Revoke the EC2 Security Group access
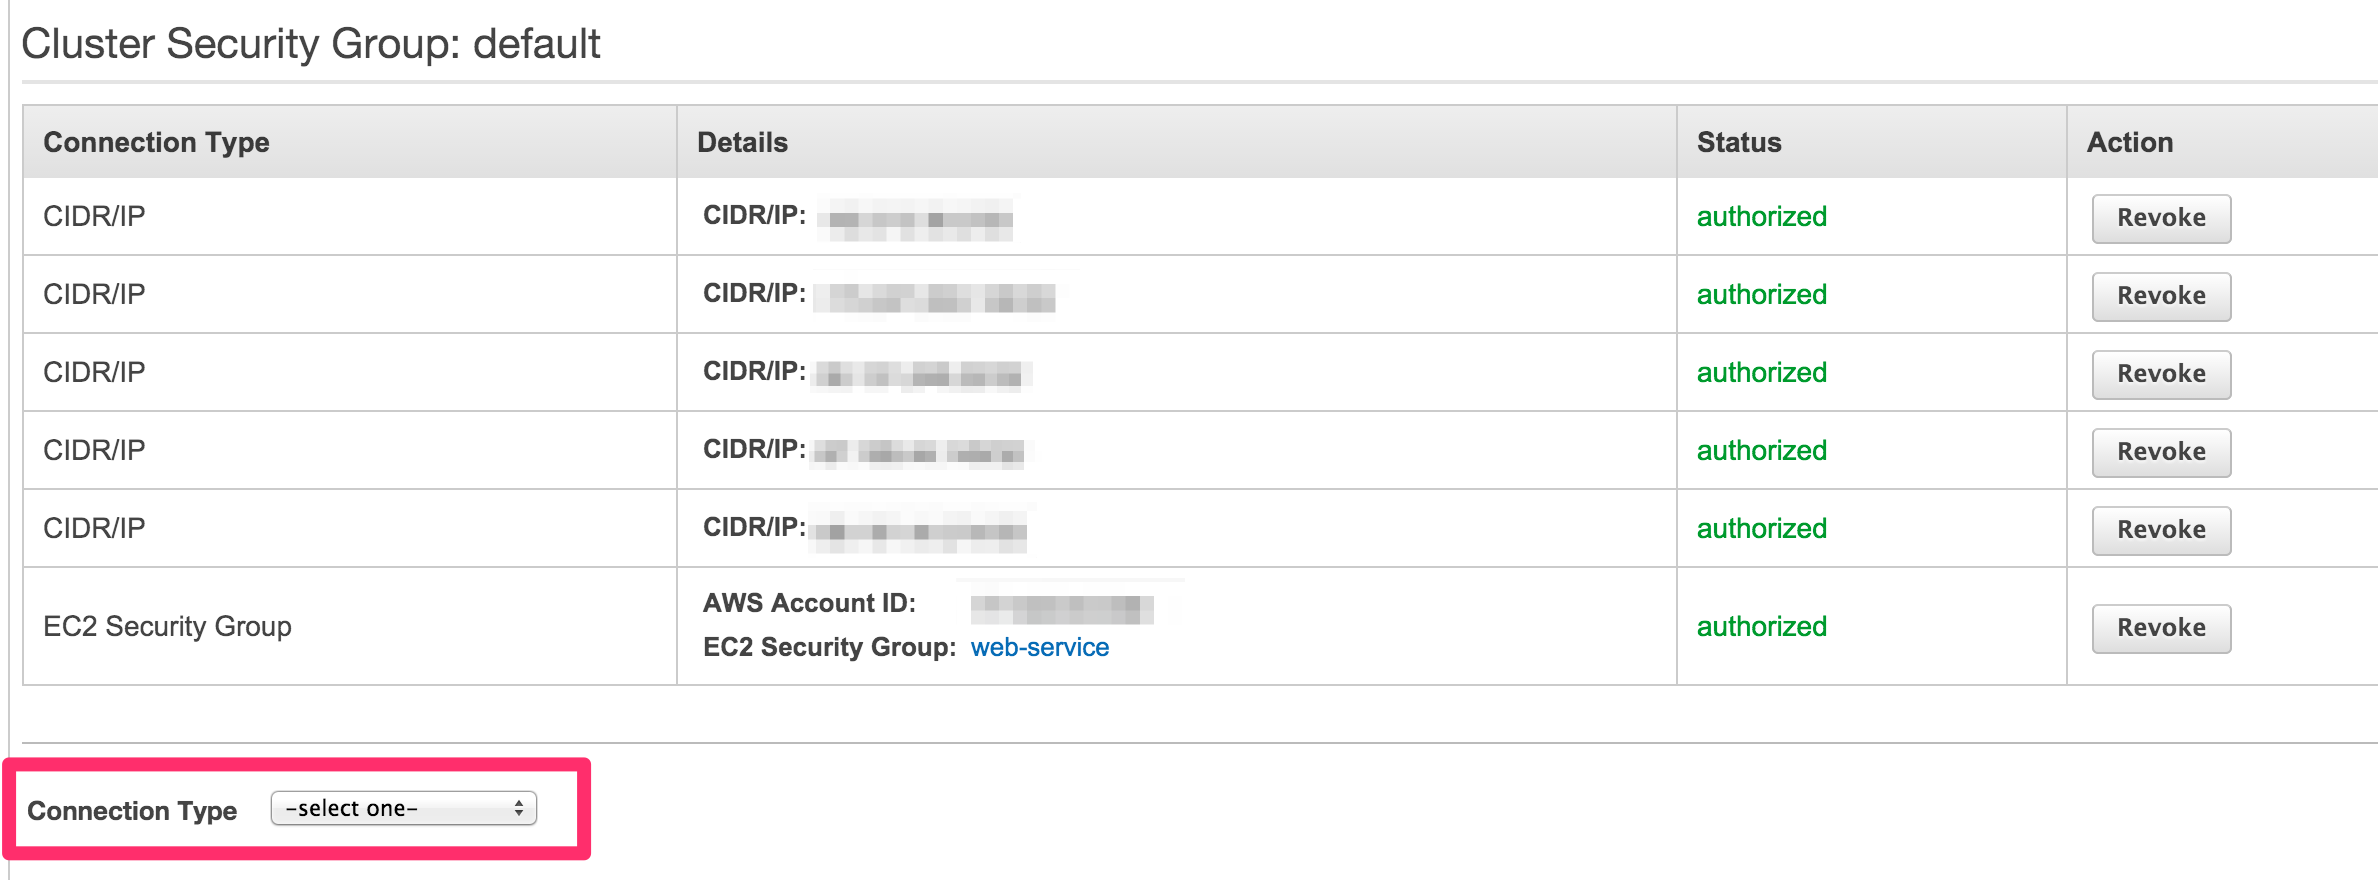The width and height of the screenshot is (2378, 880). [2160, 628]
